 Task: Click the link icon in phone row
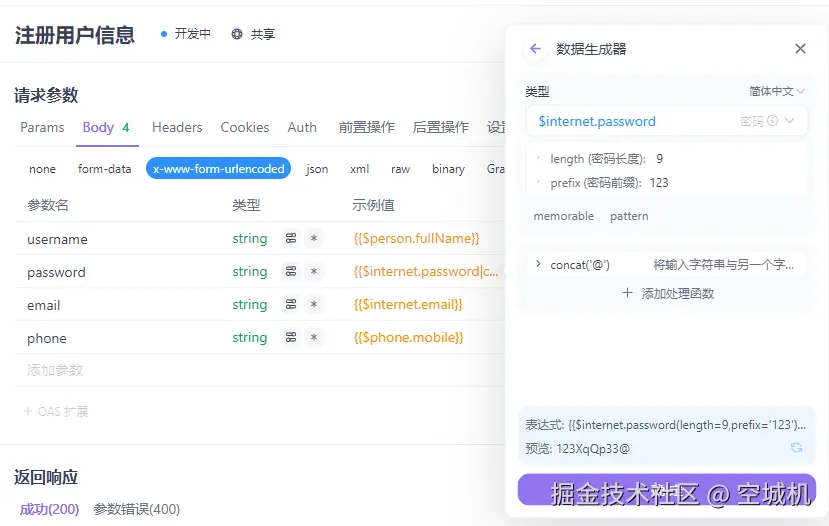tap(291, 337)
